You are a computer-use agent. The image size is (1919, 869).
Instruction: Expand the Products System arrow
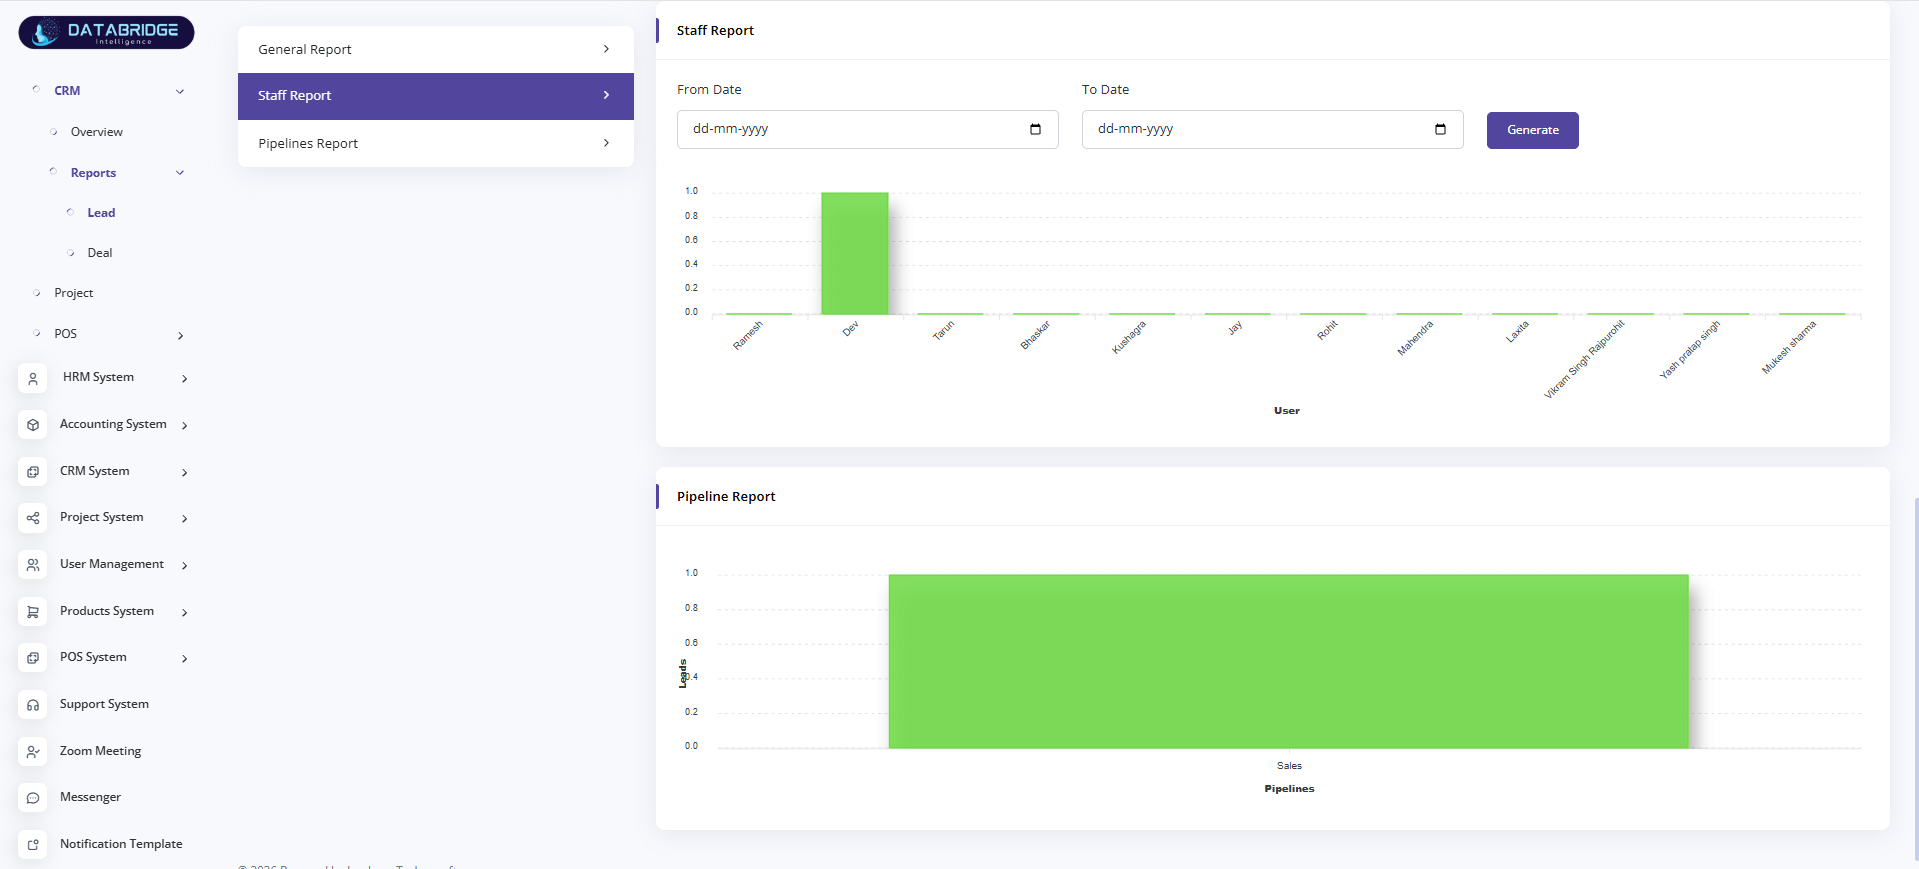coord(185,612)
